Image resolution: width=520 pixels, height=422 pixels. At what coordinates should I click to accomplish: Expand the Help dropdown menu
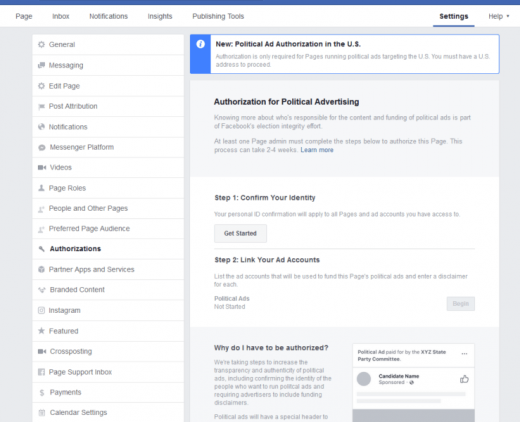click(x=499, y=16)
